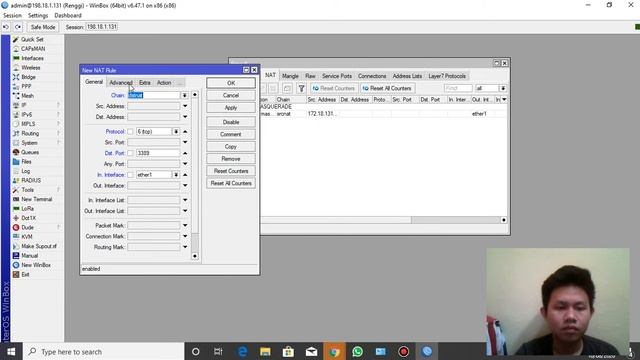Image resolution: width=640 pixels, height=360 pixels.
Task: Open WhatsApp from taskbar
Action: [x=358, y=351]
